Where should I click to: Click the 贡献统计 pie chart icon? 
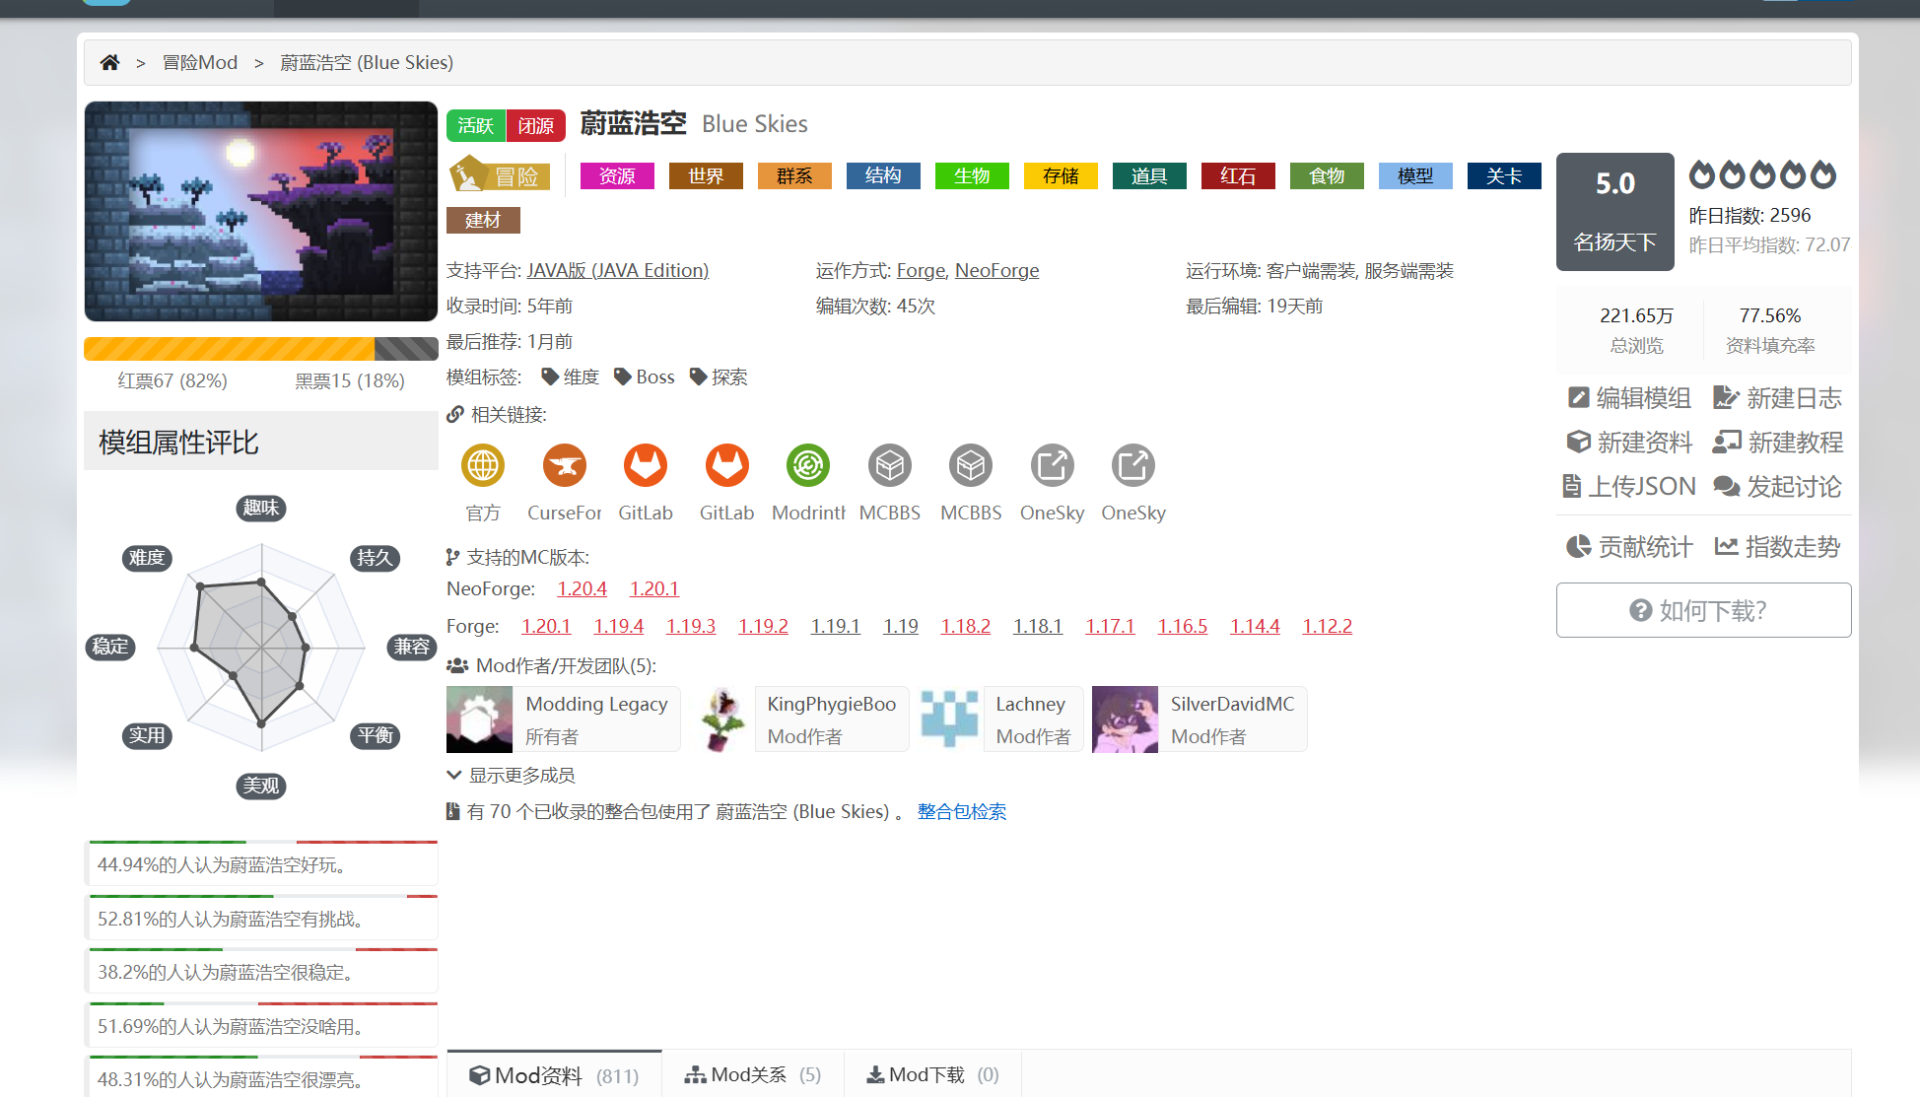point(1578,547)
